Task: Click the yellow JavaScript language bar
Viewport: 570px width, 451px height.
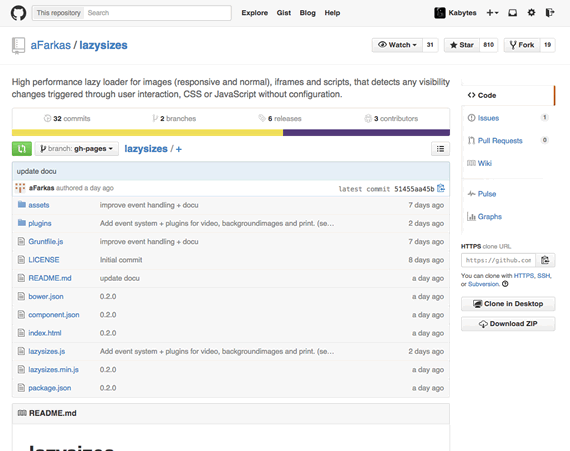Action: [147, 133]
